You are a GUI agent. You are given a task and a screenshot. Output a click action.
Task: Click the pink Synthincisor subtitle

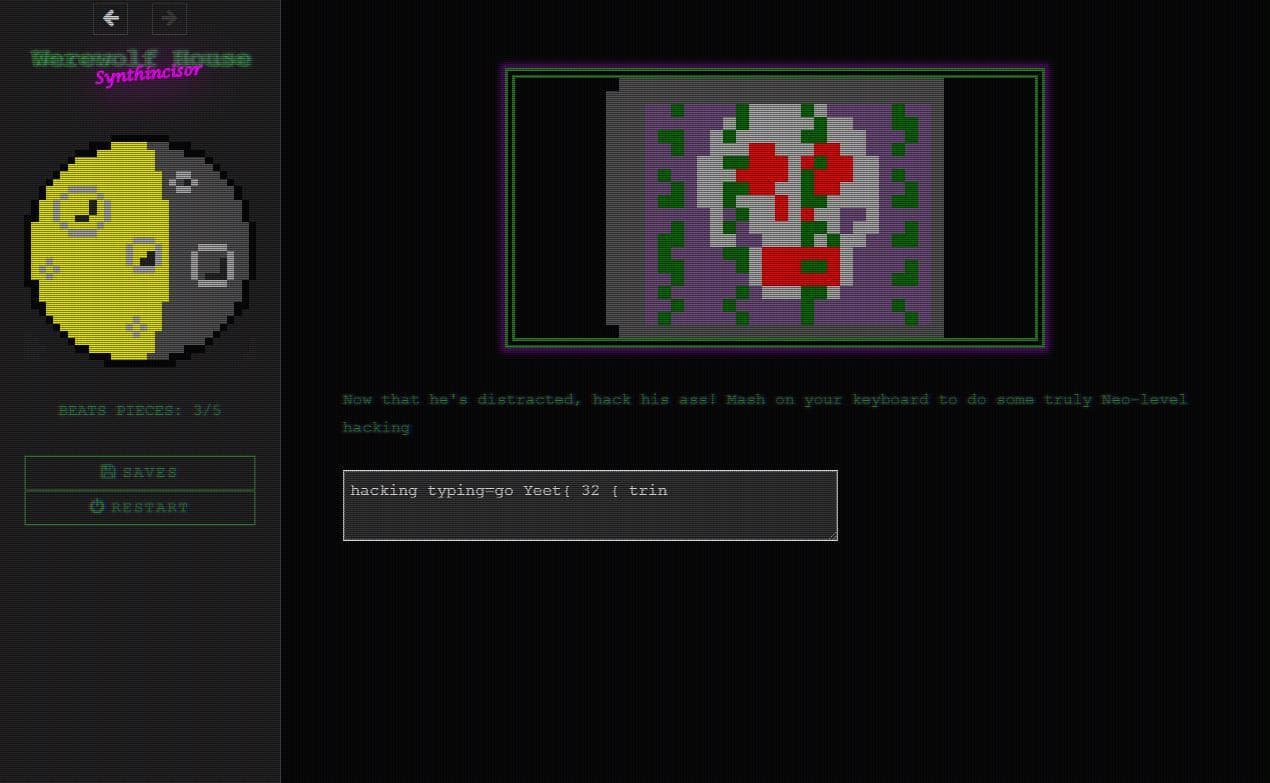pyautogui.click(x=148, y=75)
